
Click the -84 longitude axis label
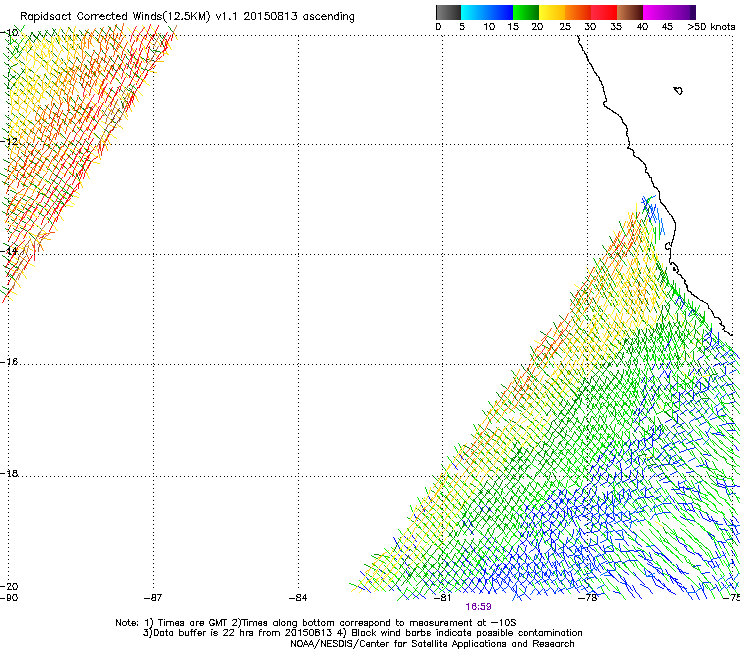pyautogui.click(x=298, y=598)
